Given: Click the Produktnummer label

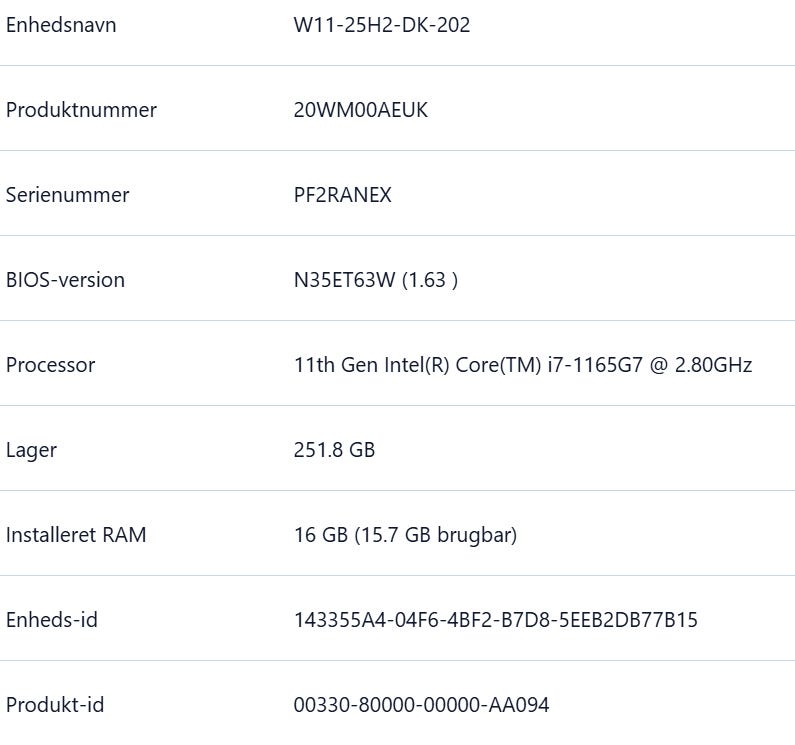Looking at the screenshot, I should [81, 110].
